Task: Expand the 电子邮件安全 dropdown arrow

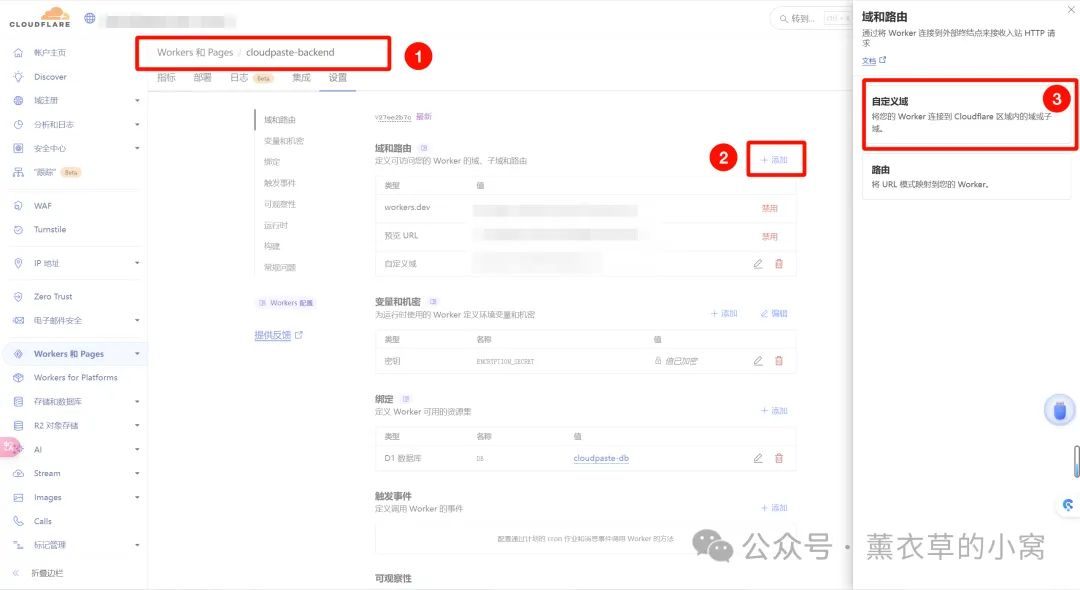Action: (x=137, y=320)
